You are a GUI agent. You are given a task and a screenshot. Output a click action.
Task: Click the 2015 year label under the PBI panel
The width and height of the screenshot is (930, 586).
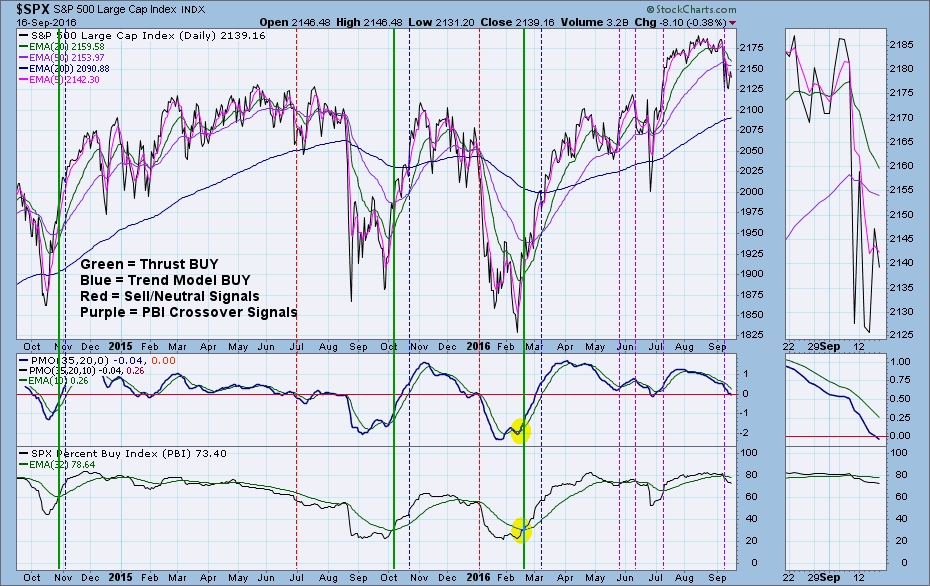click(x=120, y=577)
